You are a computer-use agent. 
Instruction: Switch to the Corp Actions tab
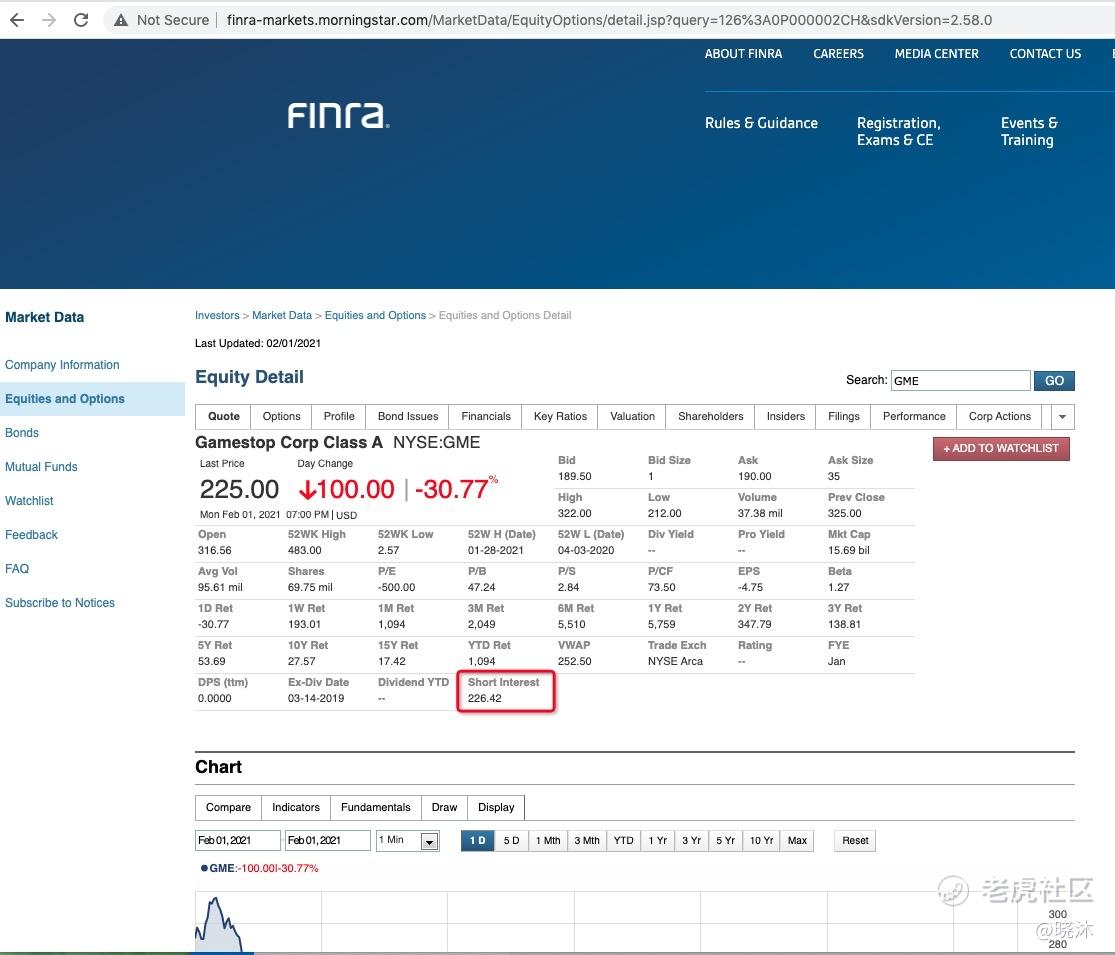pos(999,417)
